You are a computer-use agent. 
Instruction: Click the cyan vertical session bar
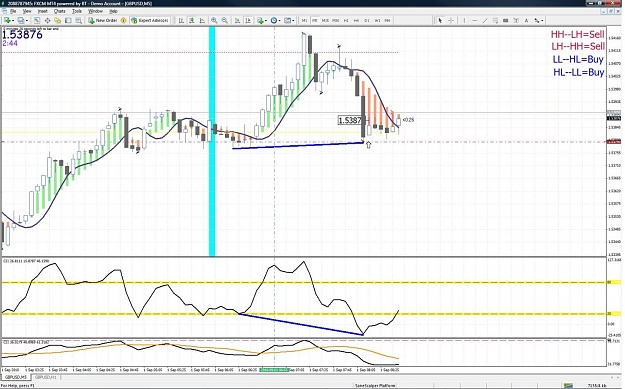[212, 141]
